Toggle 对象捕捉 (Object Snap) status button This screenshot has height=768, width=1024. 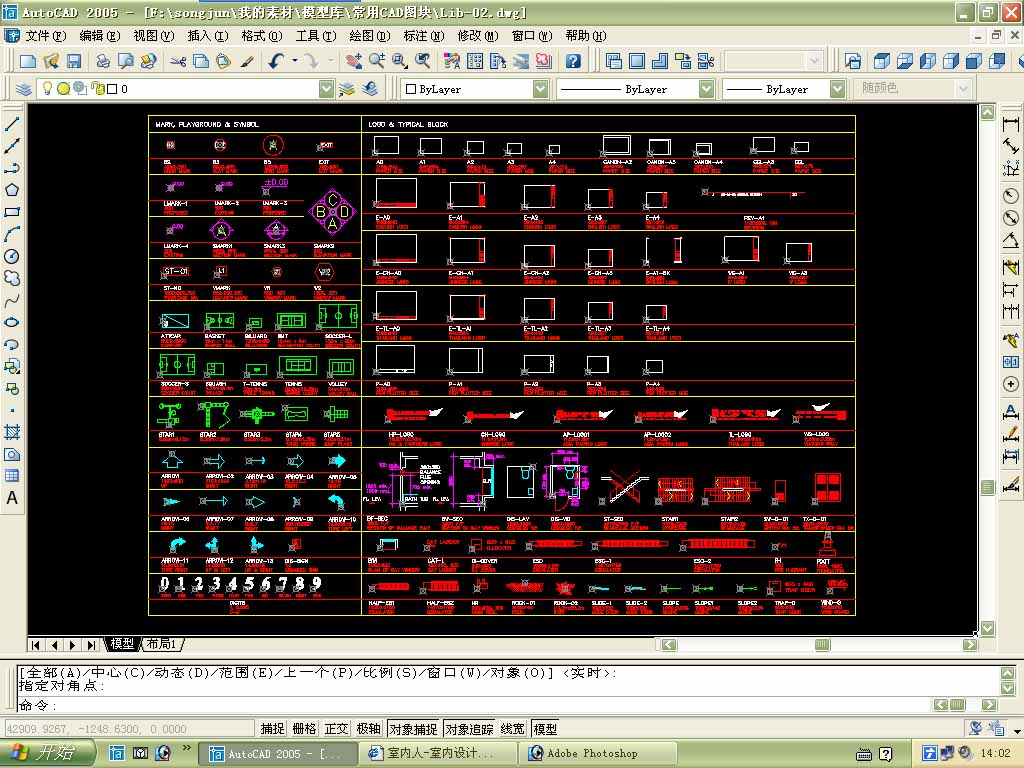[413, 729]
